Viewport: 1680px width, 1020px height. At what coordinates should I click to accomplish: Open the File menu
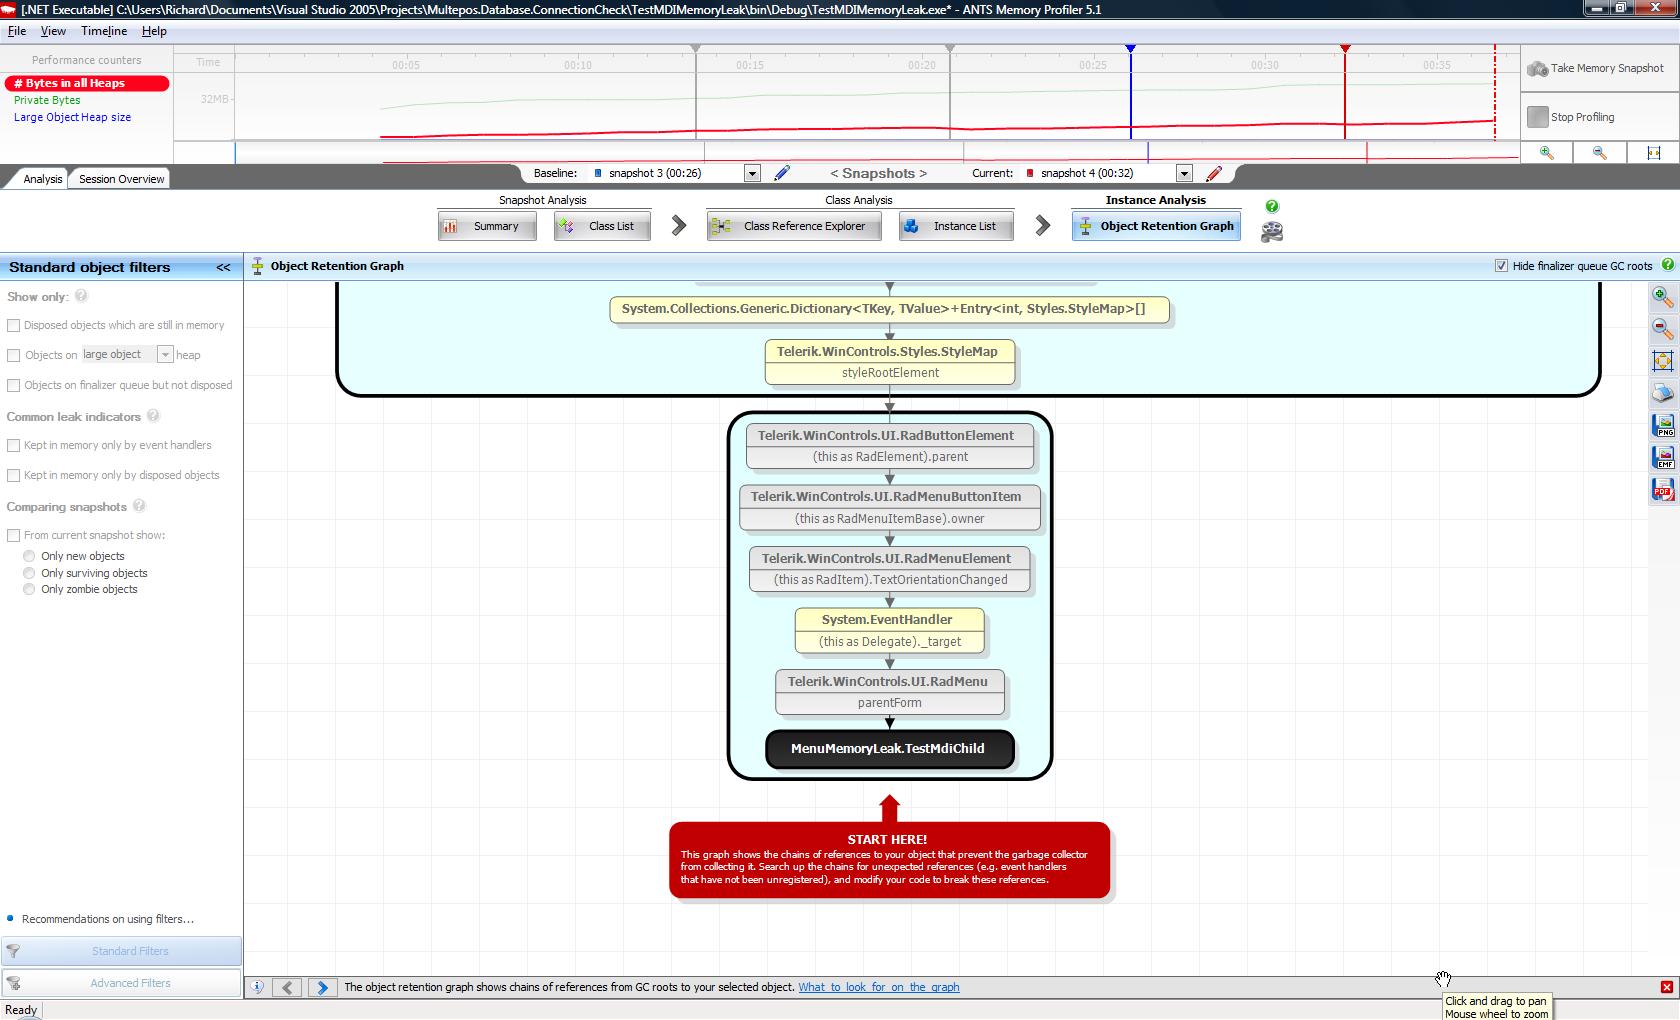point(17,31)
